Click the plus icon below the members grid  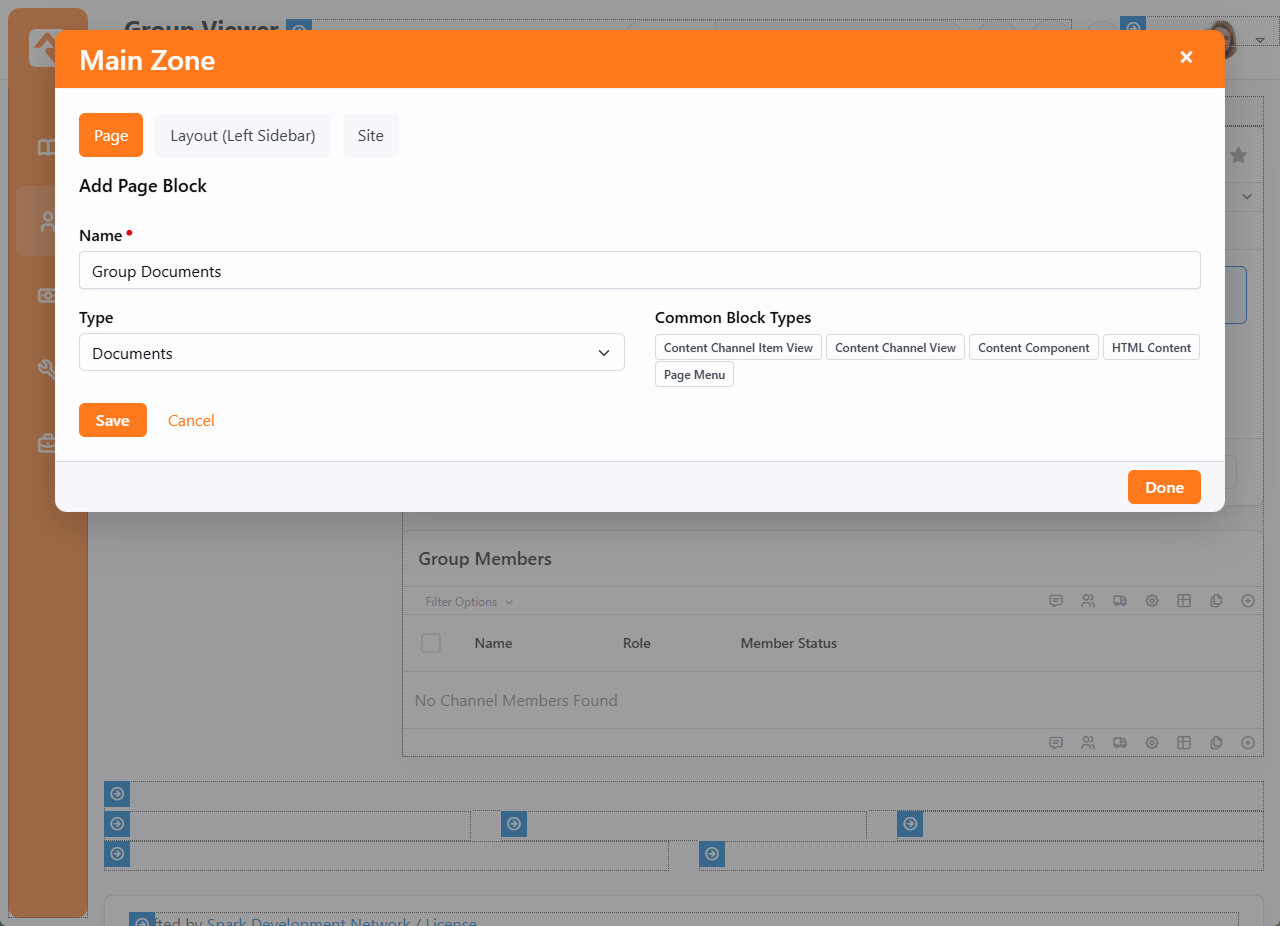tap(1248, 743)
